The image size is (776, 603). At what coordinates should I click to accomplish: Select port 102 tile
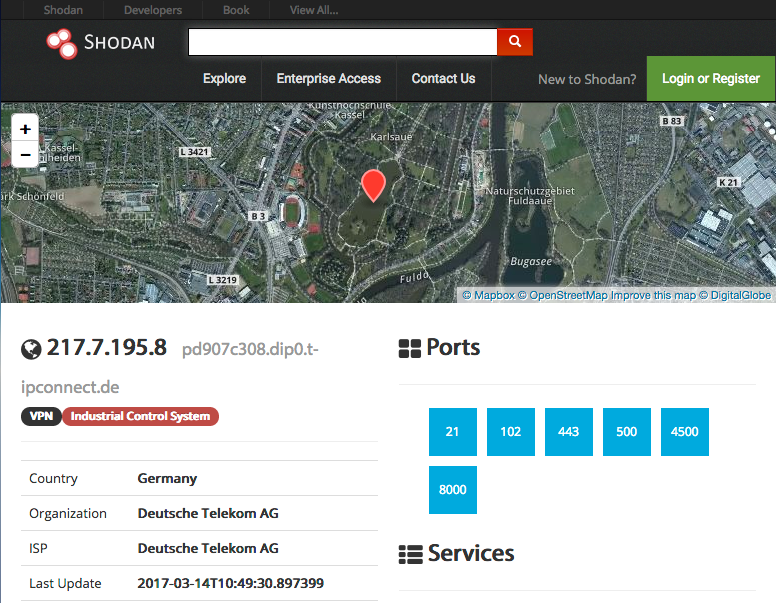coord(511,432)
